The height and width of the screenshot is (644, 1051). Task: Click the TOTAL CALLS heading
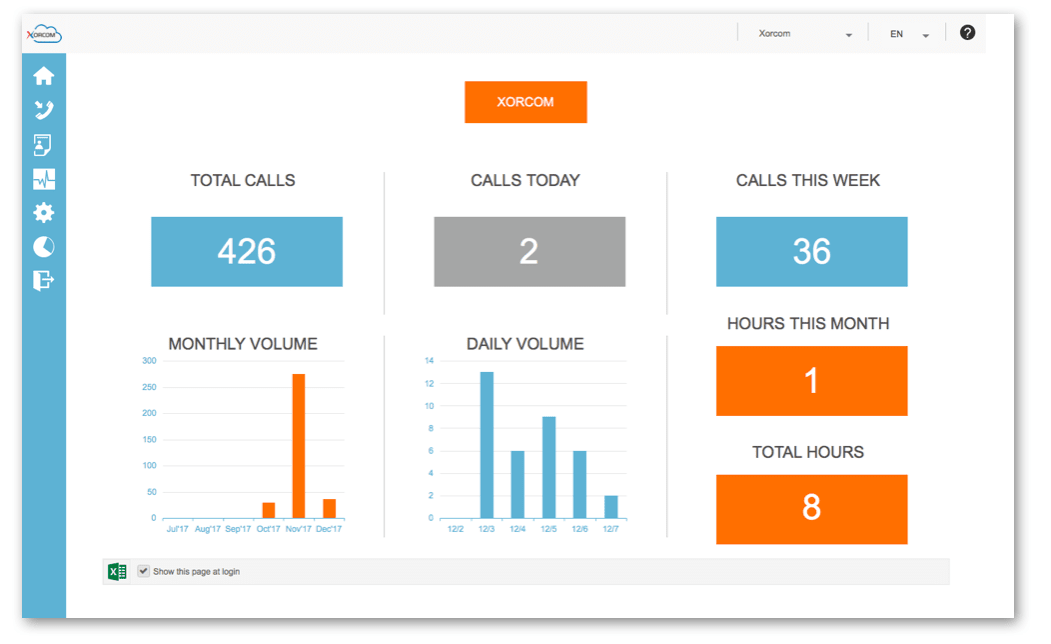pos(243,180)
